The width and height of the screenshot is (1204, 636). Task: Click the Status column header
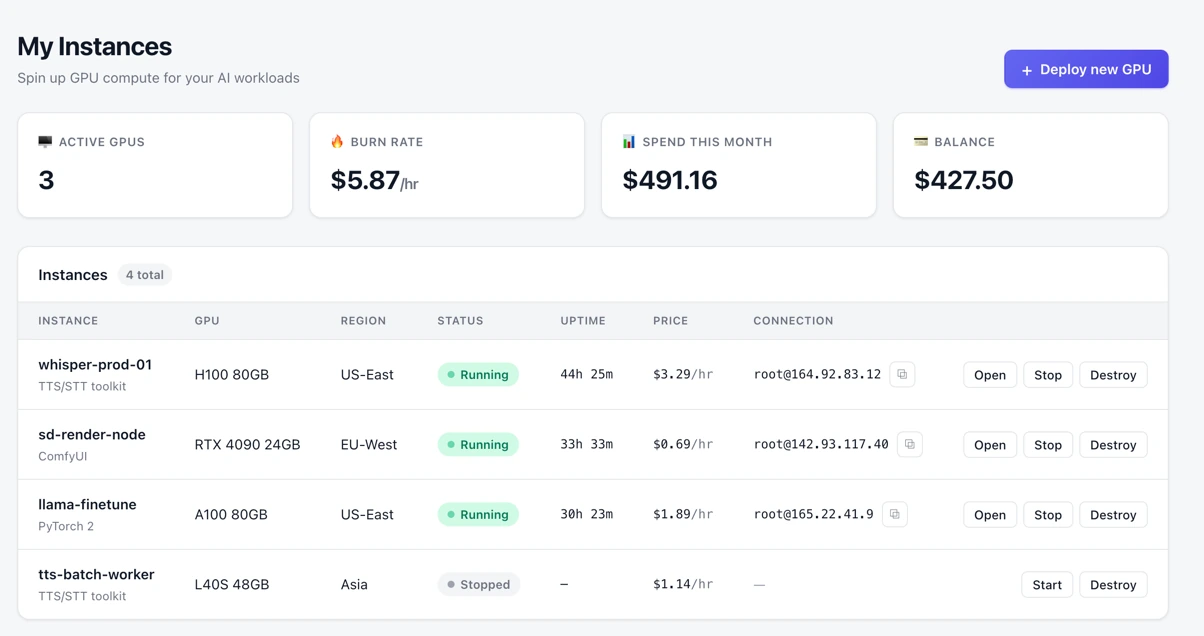point(460,321)
